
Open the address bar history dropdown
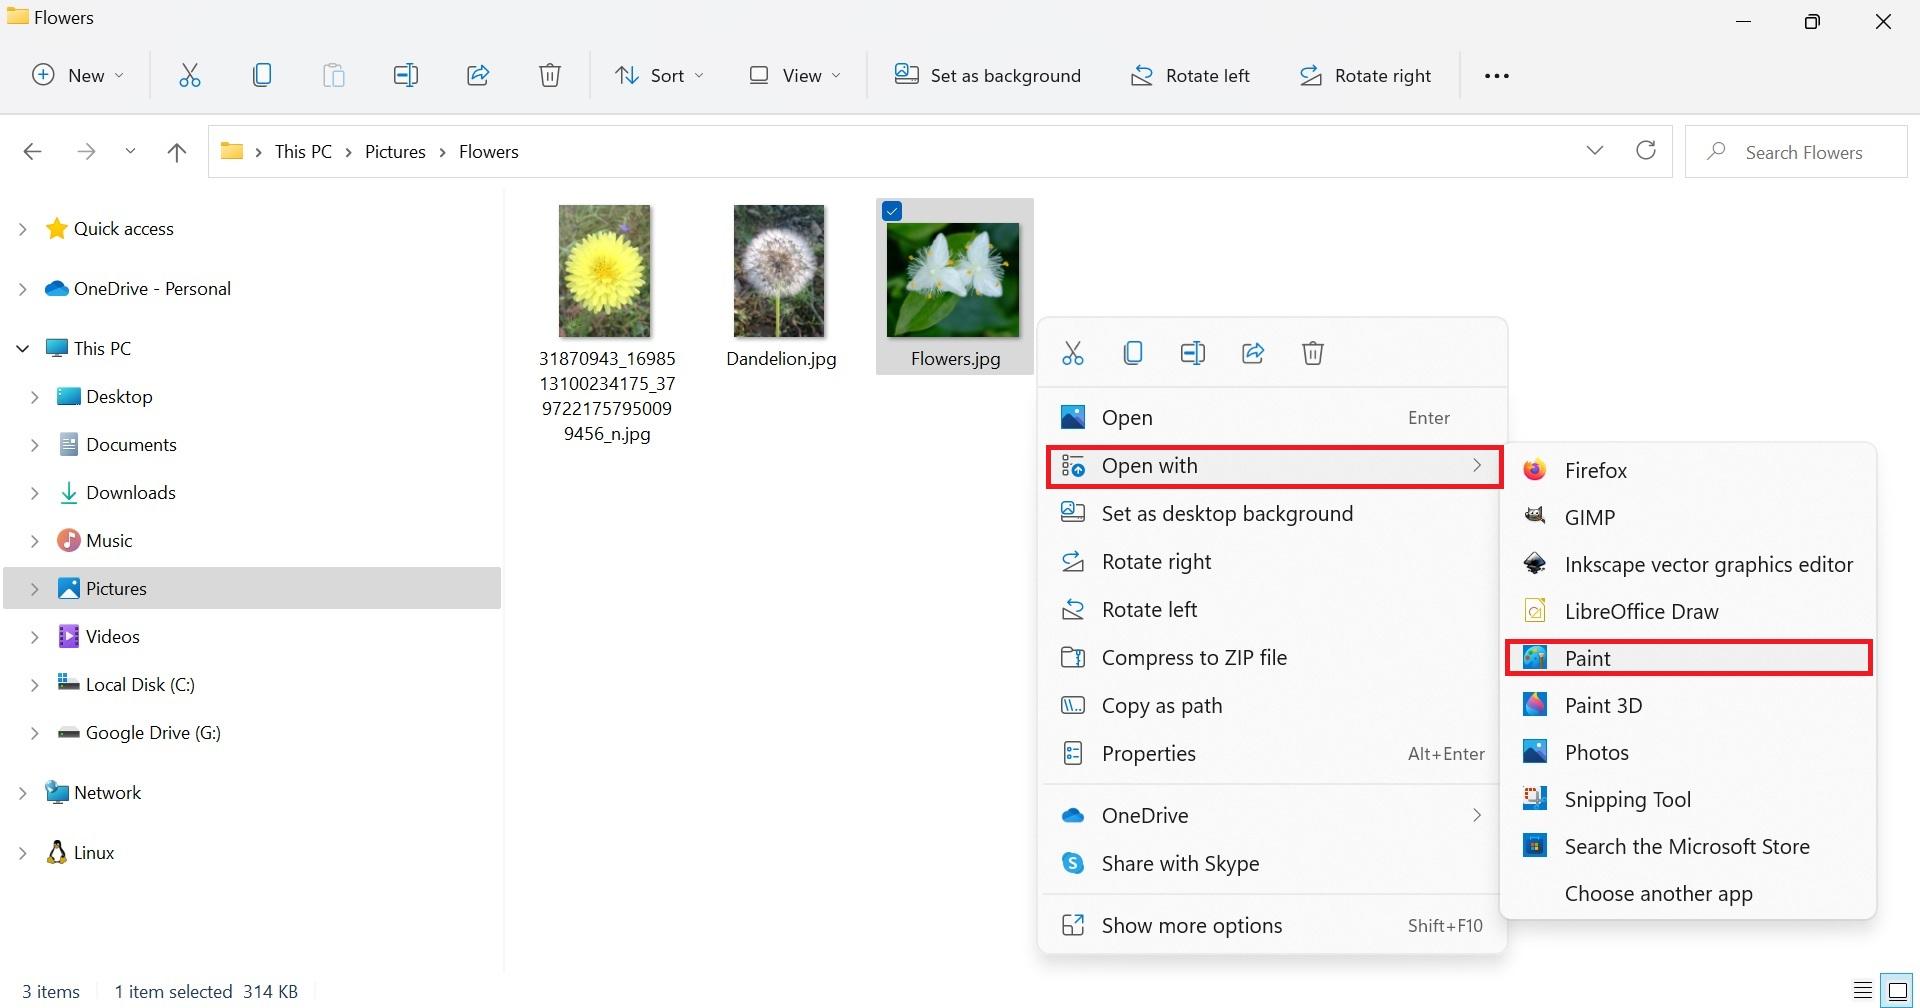tap(1595, 151)
